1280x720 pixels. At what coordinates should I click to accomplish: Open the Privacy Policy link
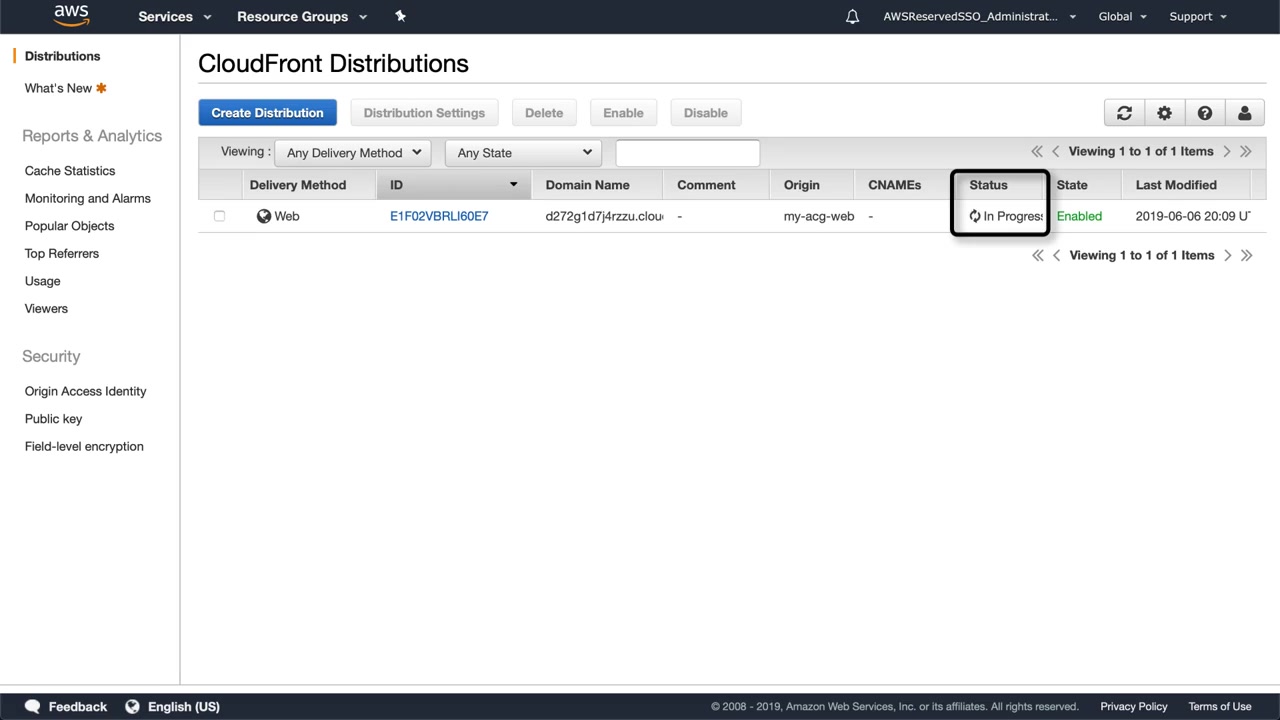[1134, 706]
